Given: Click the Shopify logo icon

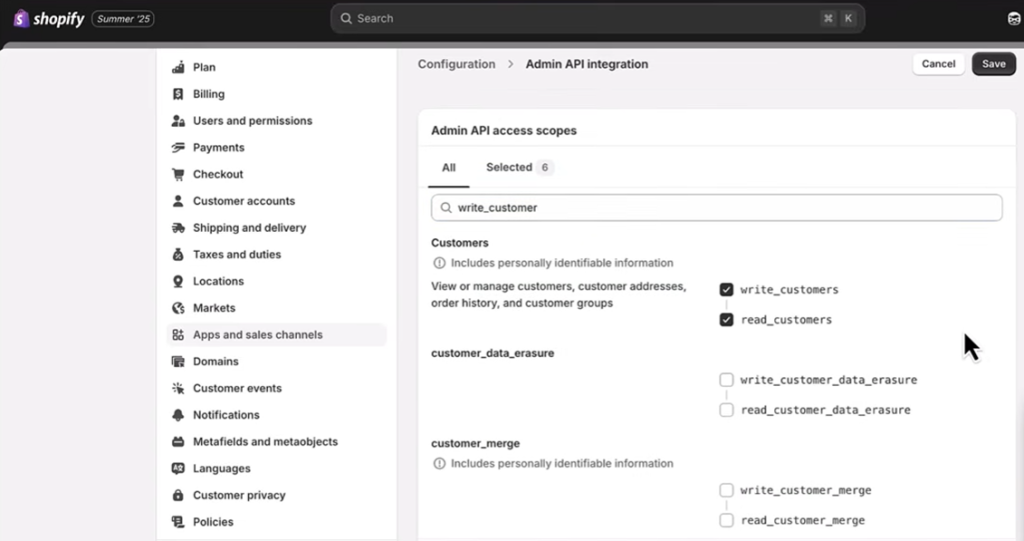Looking at the screenshot, I should 21,19.
